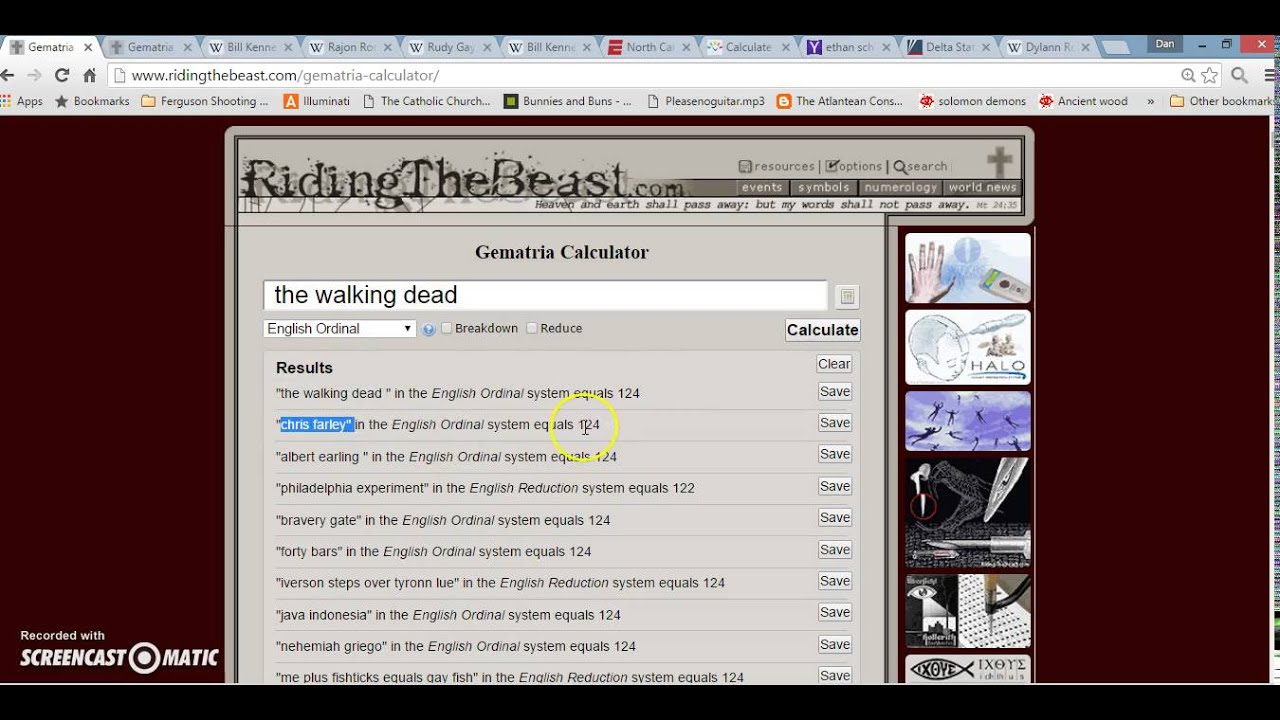Open the resources link in header
Screen dimensions: 1280x720
point(777,166)
